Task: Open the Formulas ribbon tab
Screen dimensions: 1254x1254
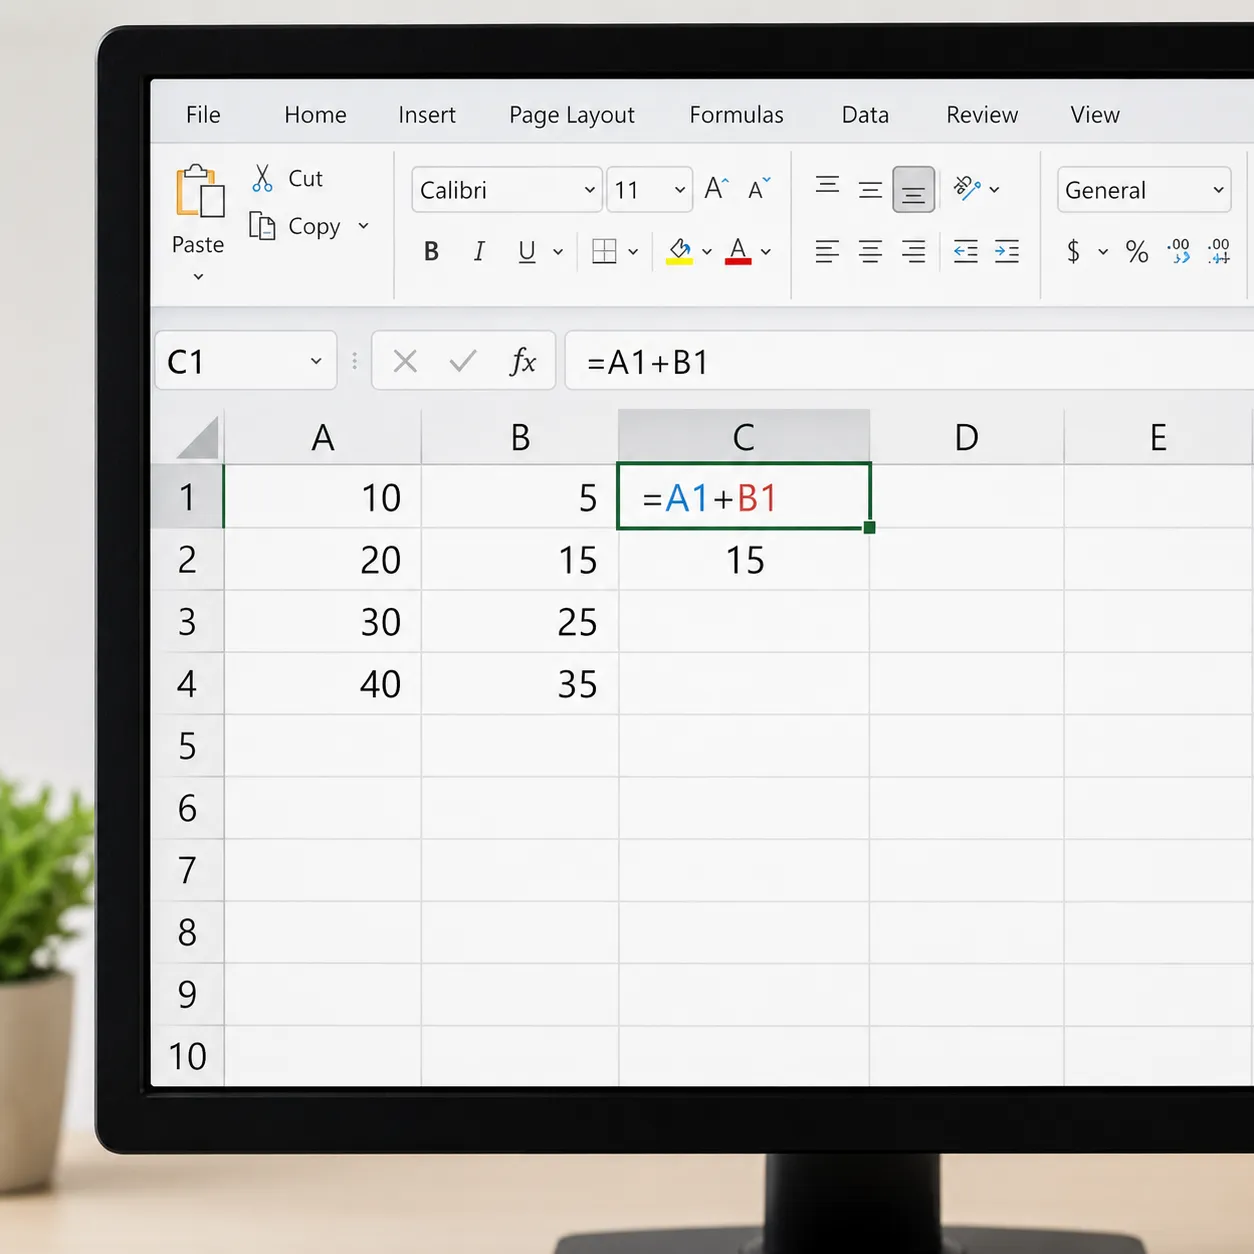Action: [x=736, y=115]
